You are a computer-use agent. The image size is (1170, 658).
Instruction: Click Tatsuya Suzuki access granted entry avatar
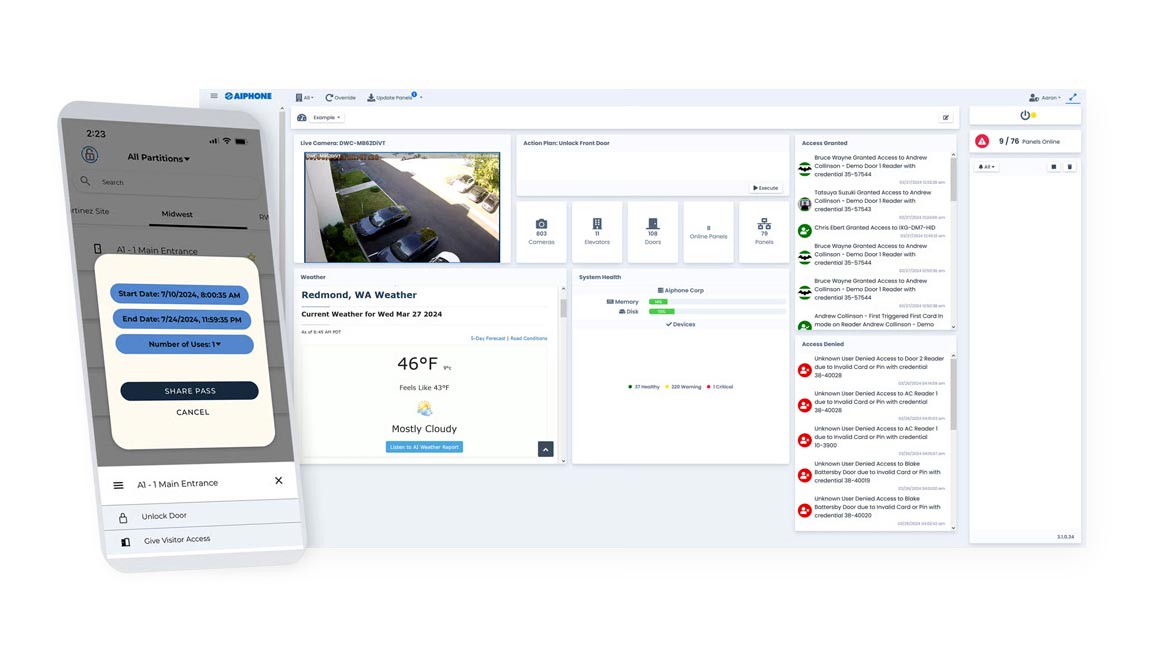coord(804,204)
